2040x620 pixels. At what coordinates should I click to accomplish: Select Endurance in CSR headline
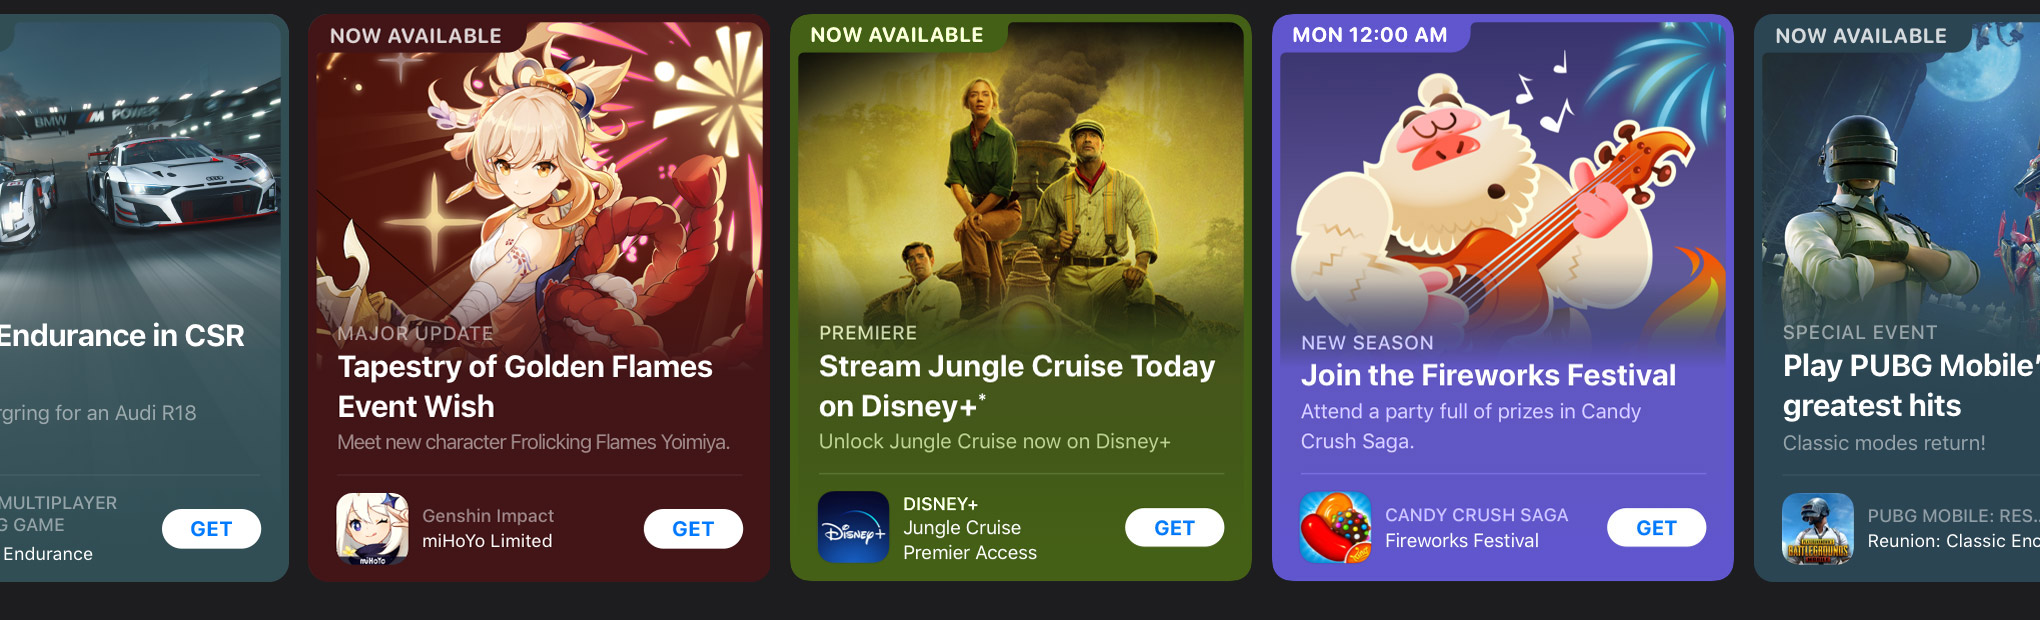pyautogui.click(x=121, y=336)
